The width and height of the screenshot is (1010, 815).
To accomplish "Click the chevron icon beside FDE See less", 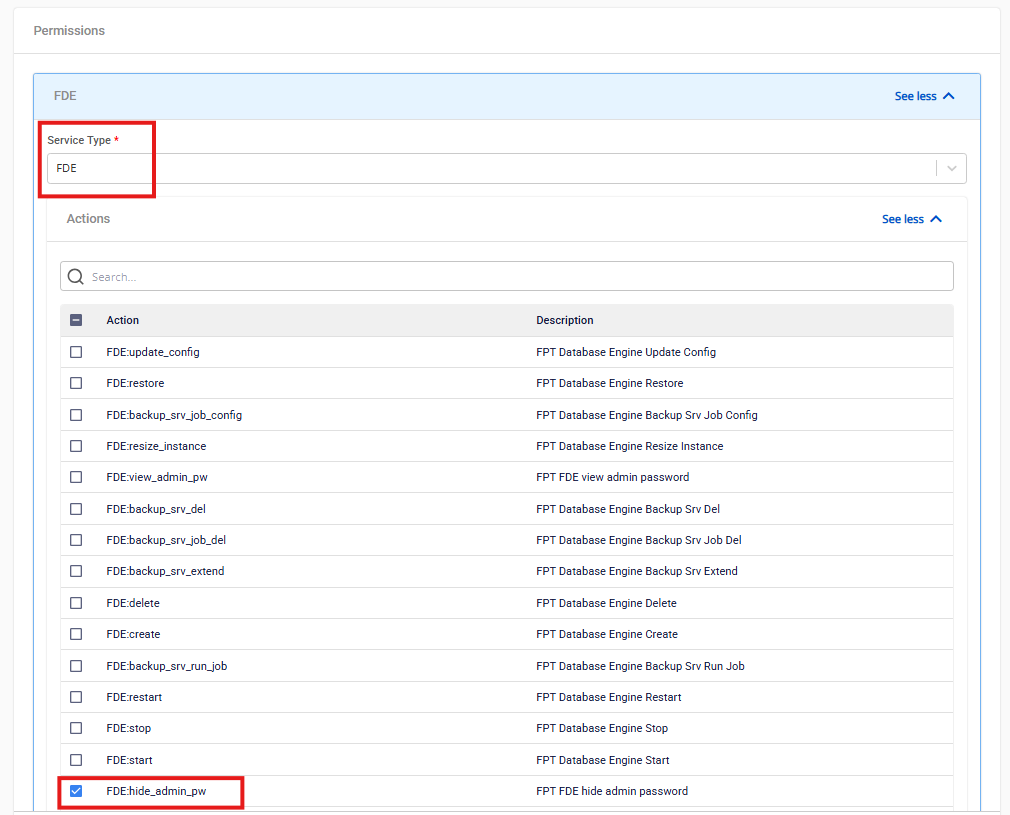I will (948, 96).
